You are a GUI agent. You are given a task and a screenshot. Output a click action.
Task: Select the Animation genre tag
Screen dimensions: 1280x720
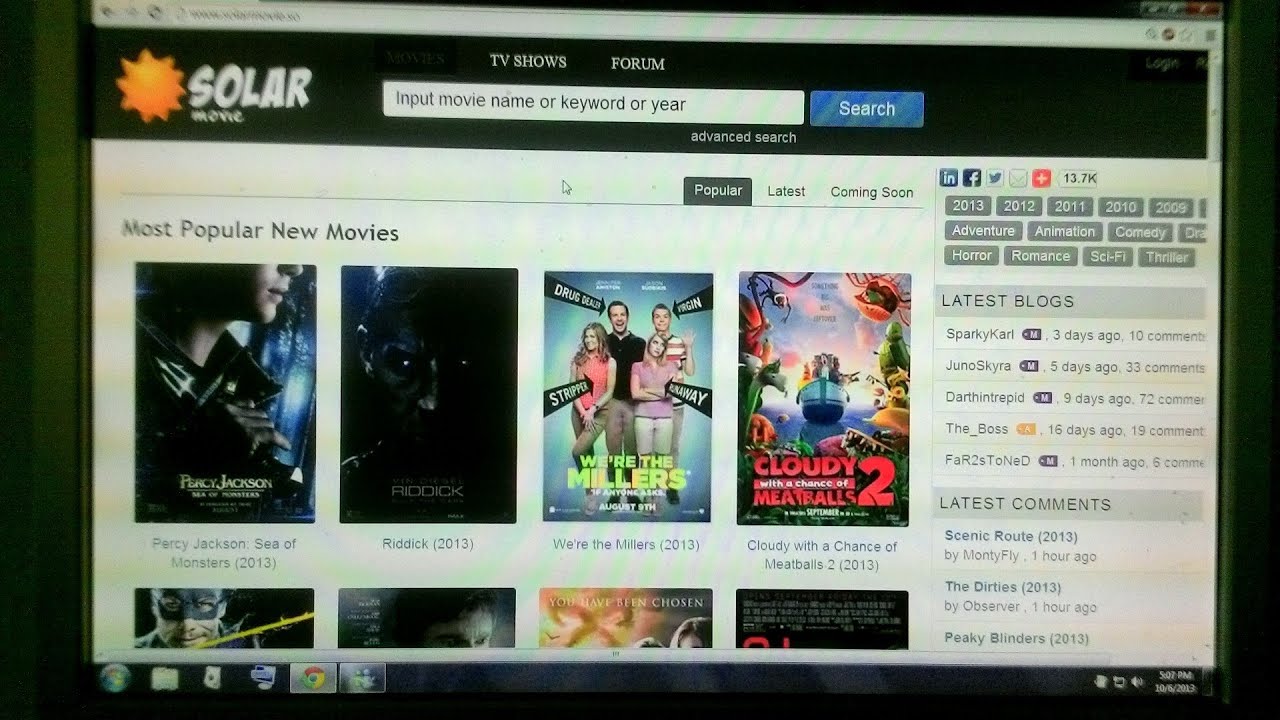point(1065,231)
